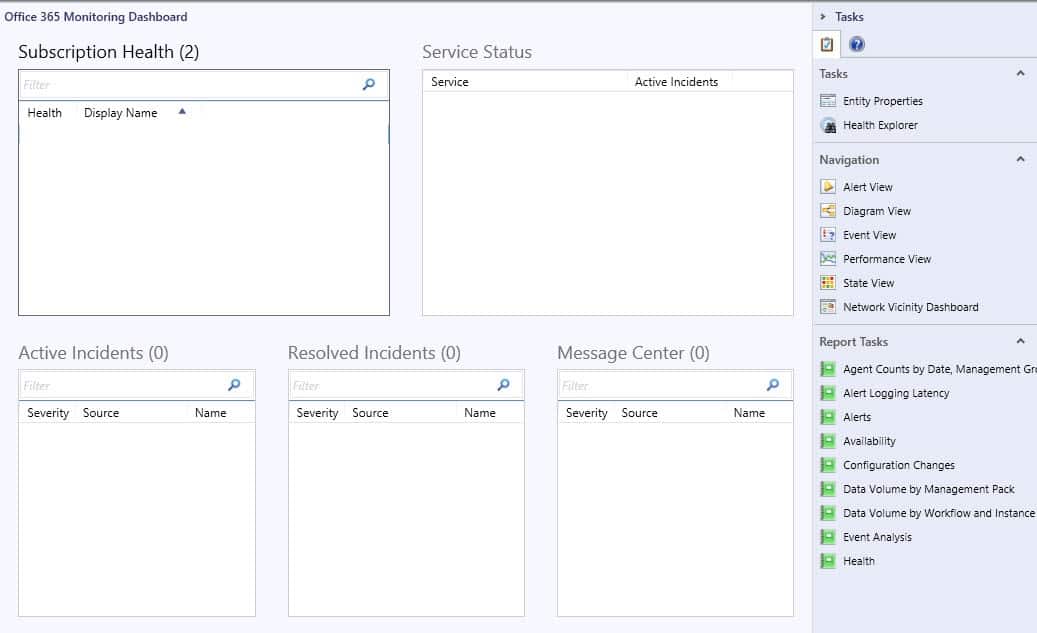The width and height of the screenshot is (1037, 633).
Task: Sort Service Status by Active Incidents column
Action: (x=676, y=81)
